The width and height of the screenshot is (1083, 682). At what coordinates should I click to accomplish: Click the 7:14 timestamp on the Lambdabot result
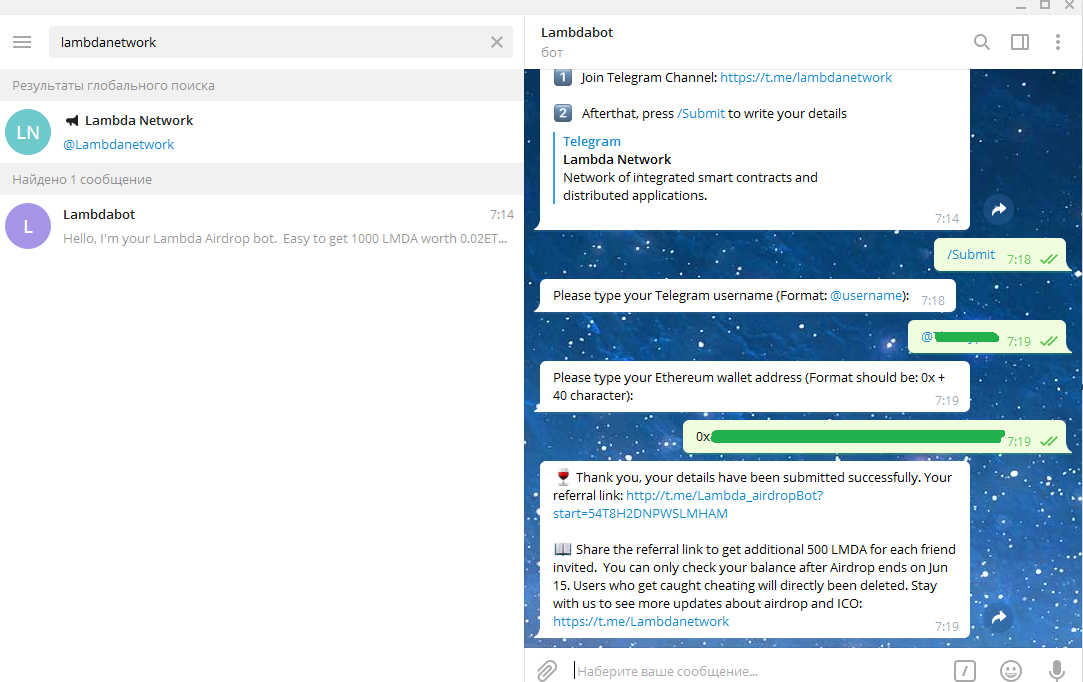502,215
